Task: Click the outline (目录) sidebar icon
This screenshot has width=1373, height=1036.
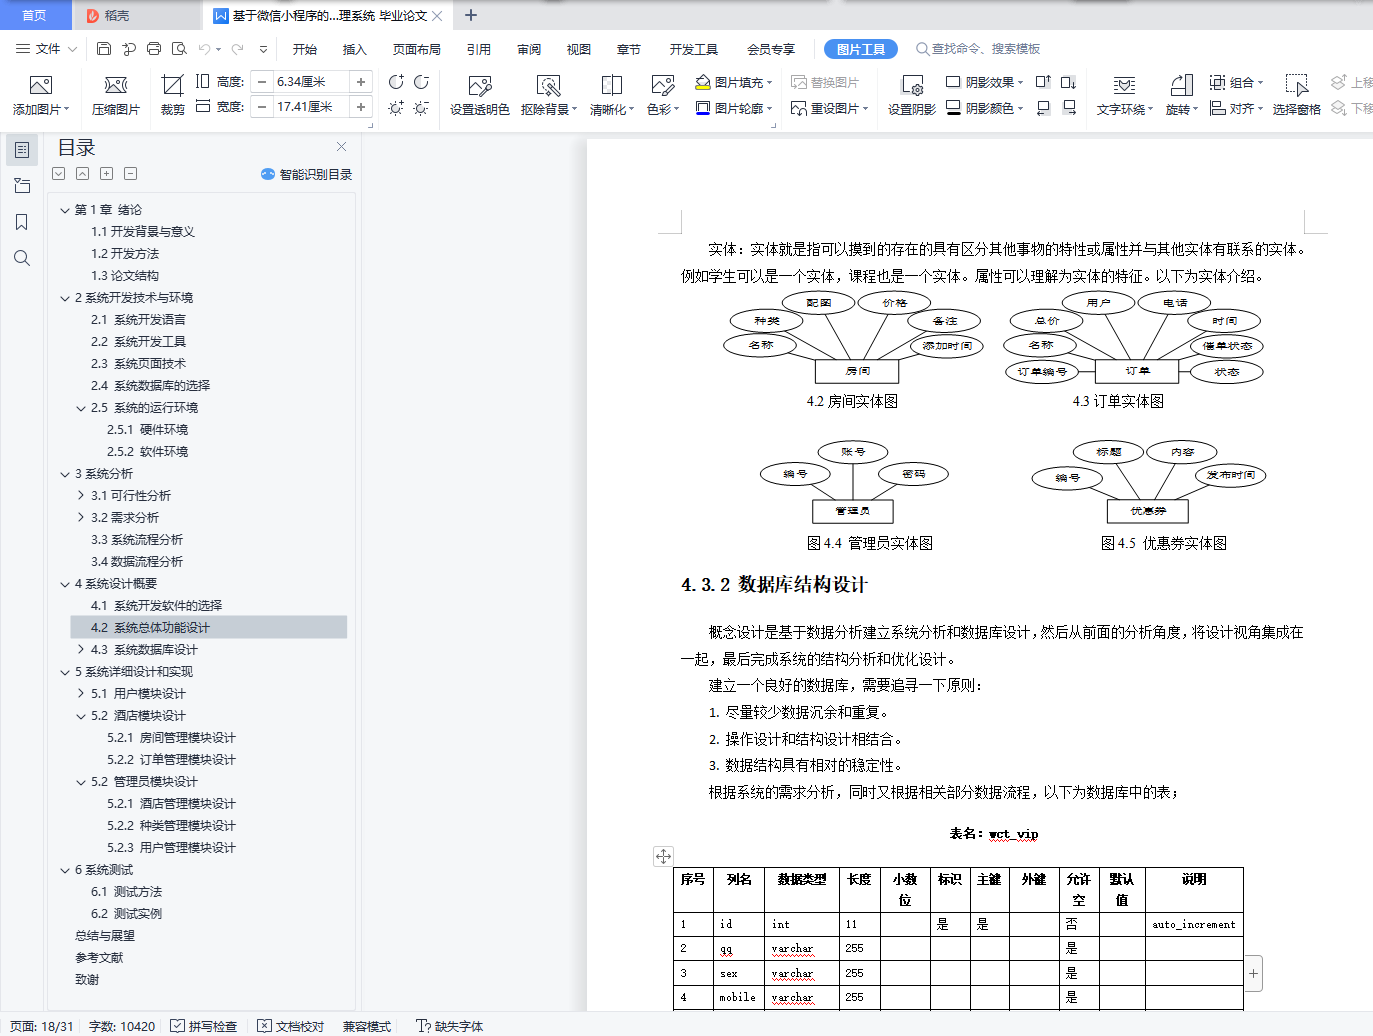Action: [x=22, y=150]
